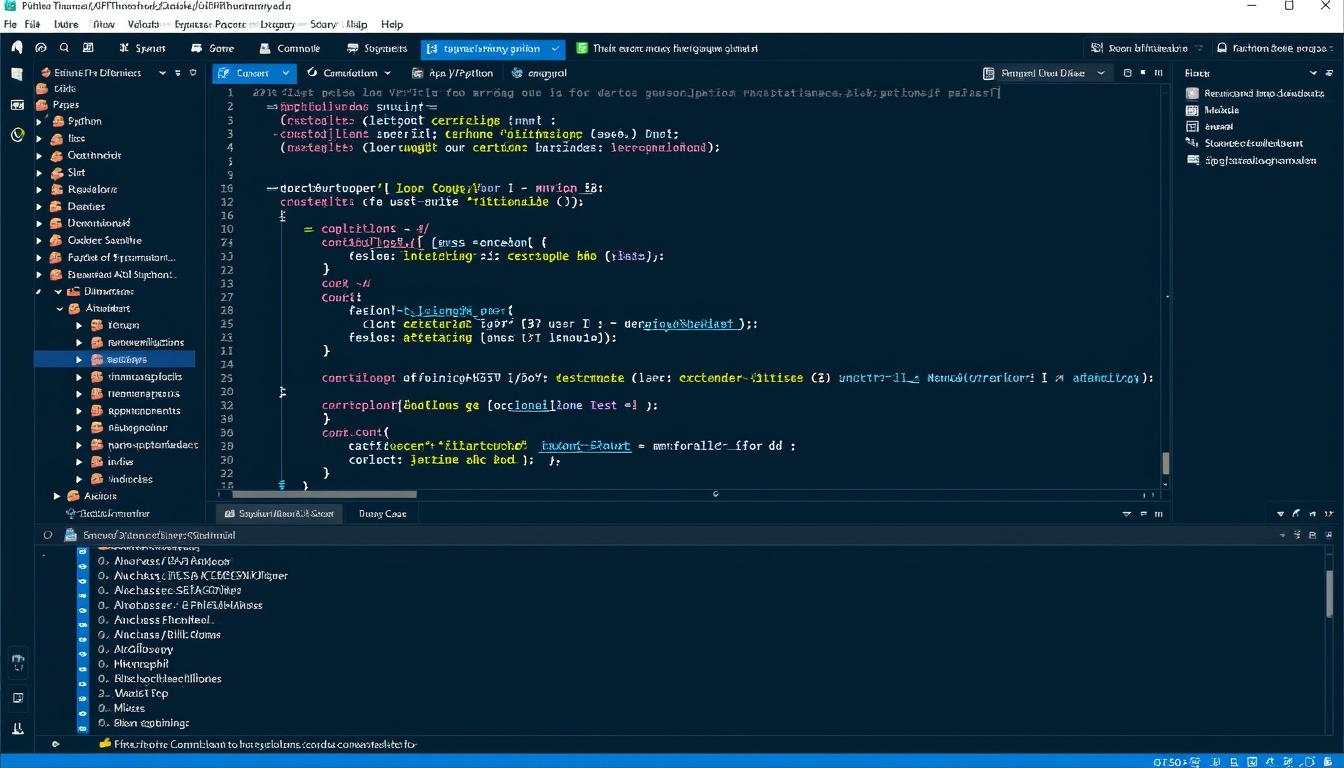Expand the Python folder in the tree
Image resolution: width=1344 pixels, height=768 pixels.
(40, 122)
